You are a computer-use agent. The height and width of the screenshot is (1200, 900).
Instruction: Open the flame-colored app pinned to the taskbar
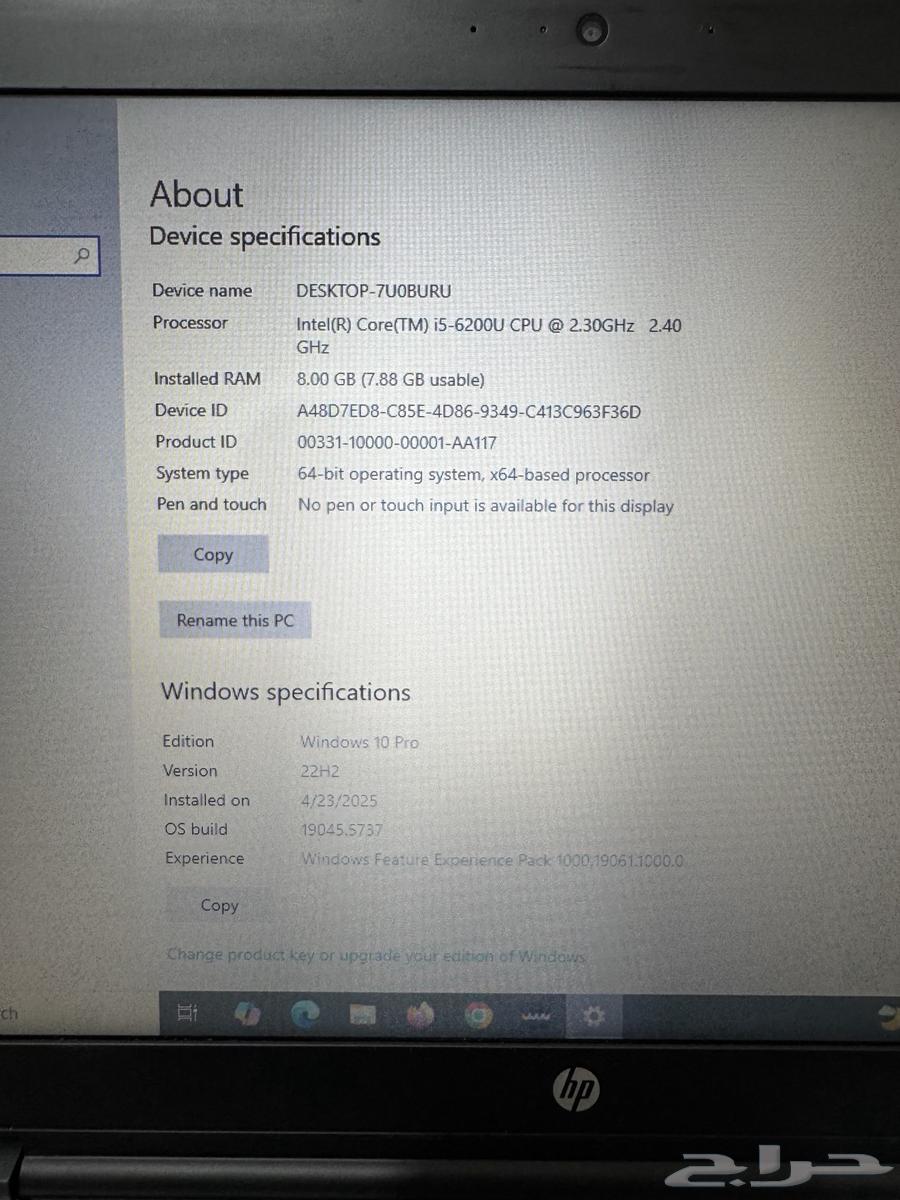tap(420, 1014)
